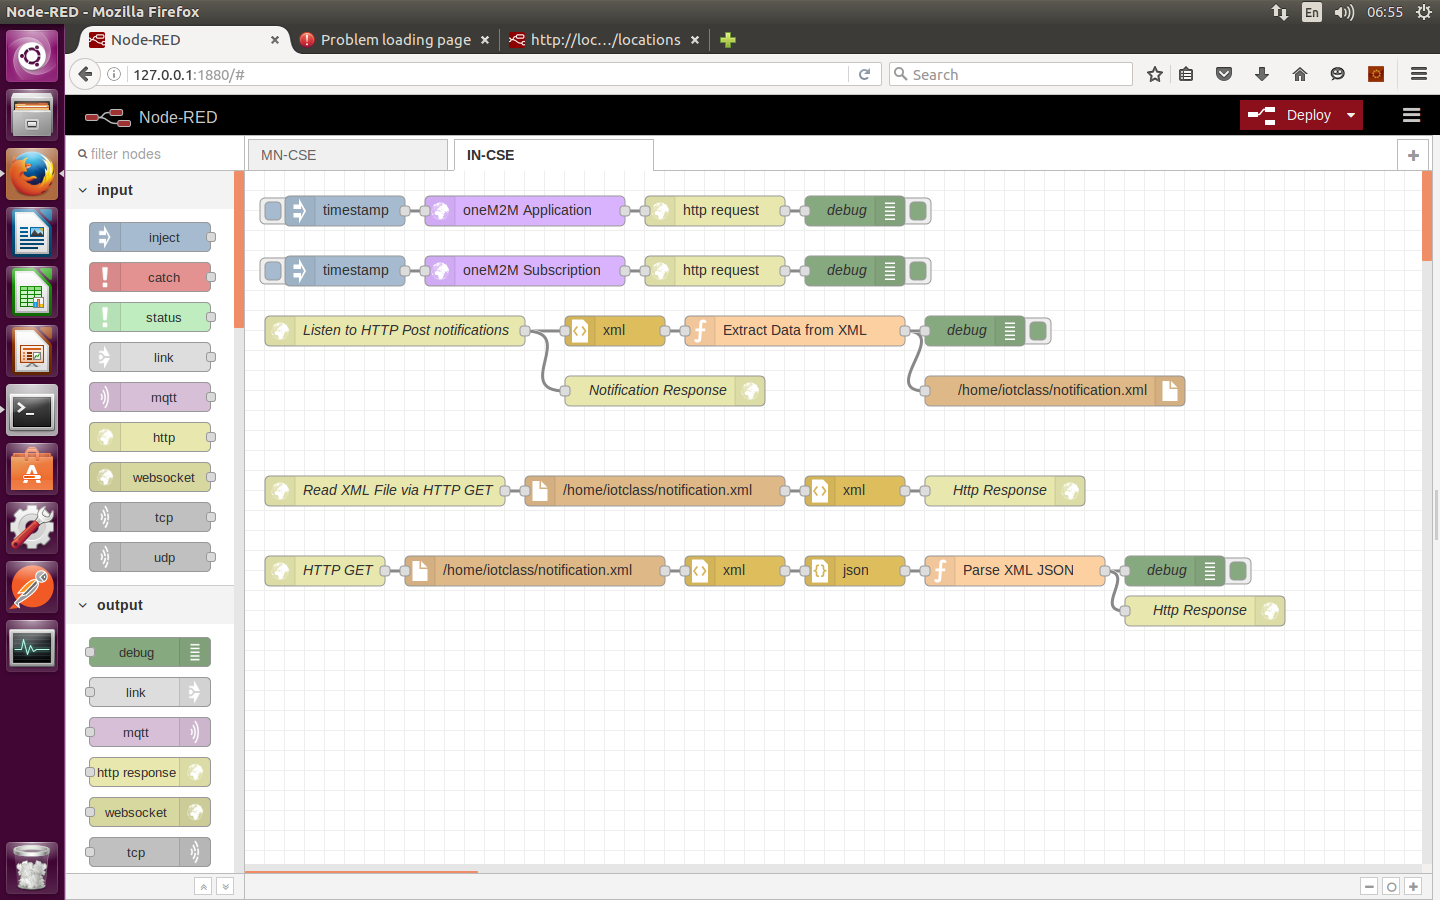Open the Firefox hamburger menu

click(x=1418, y=74)
